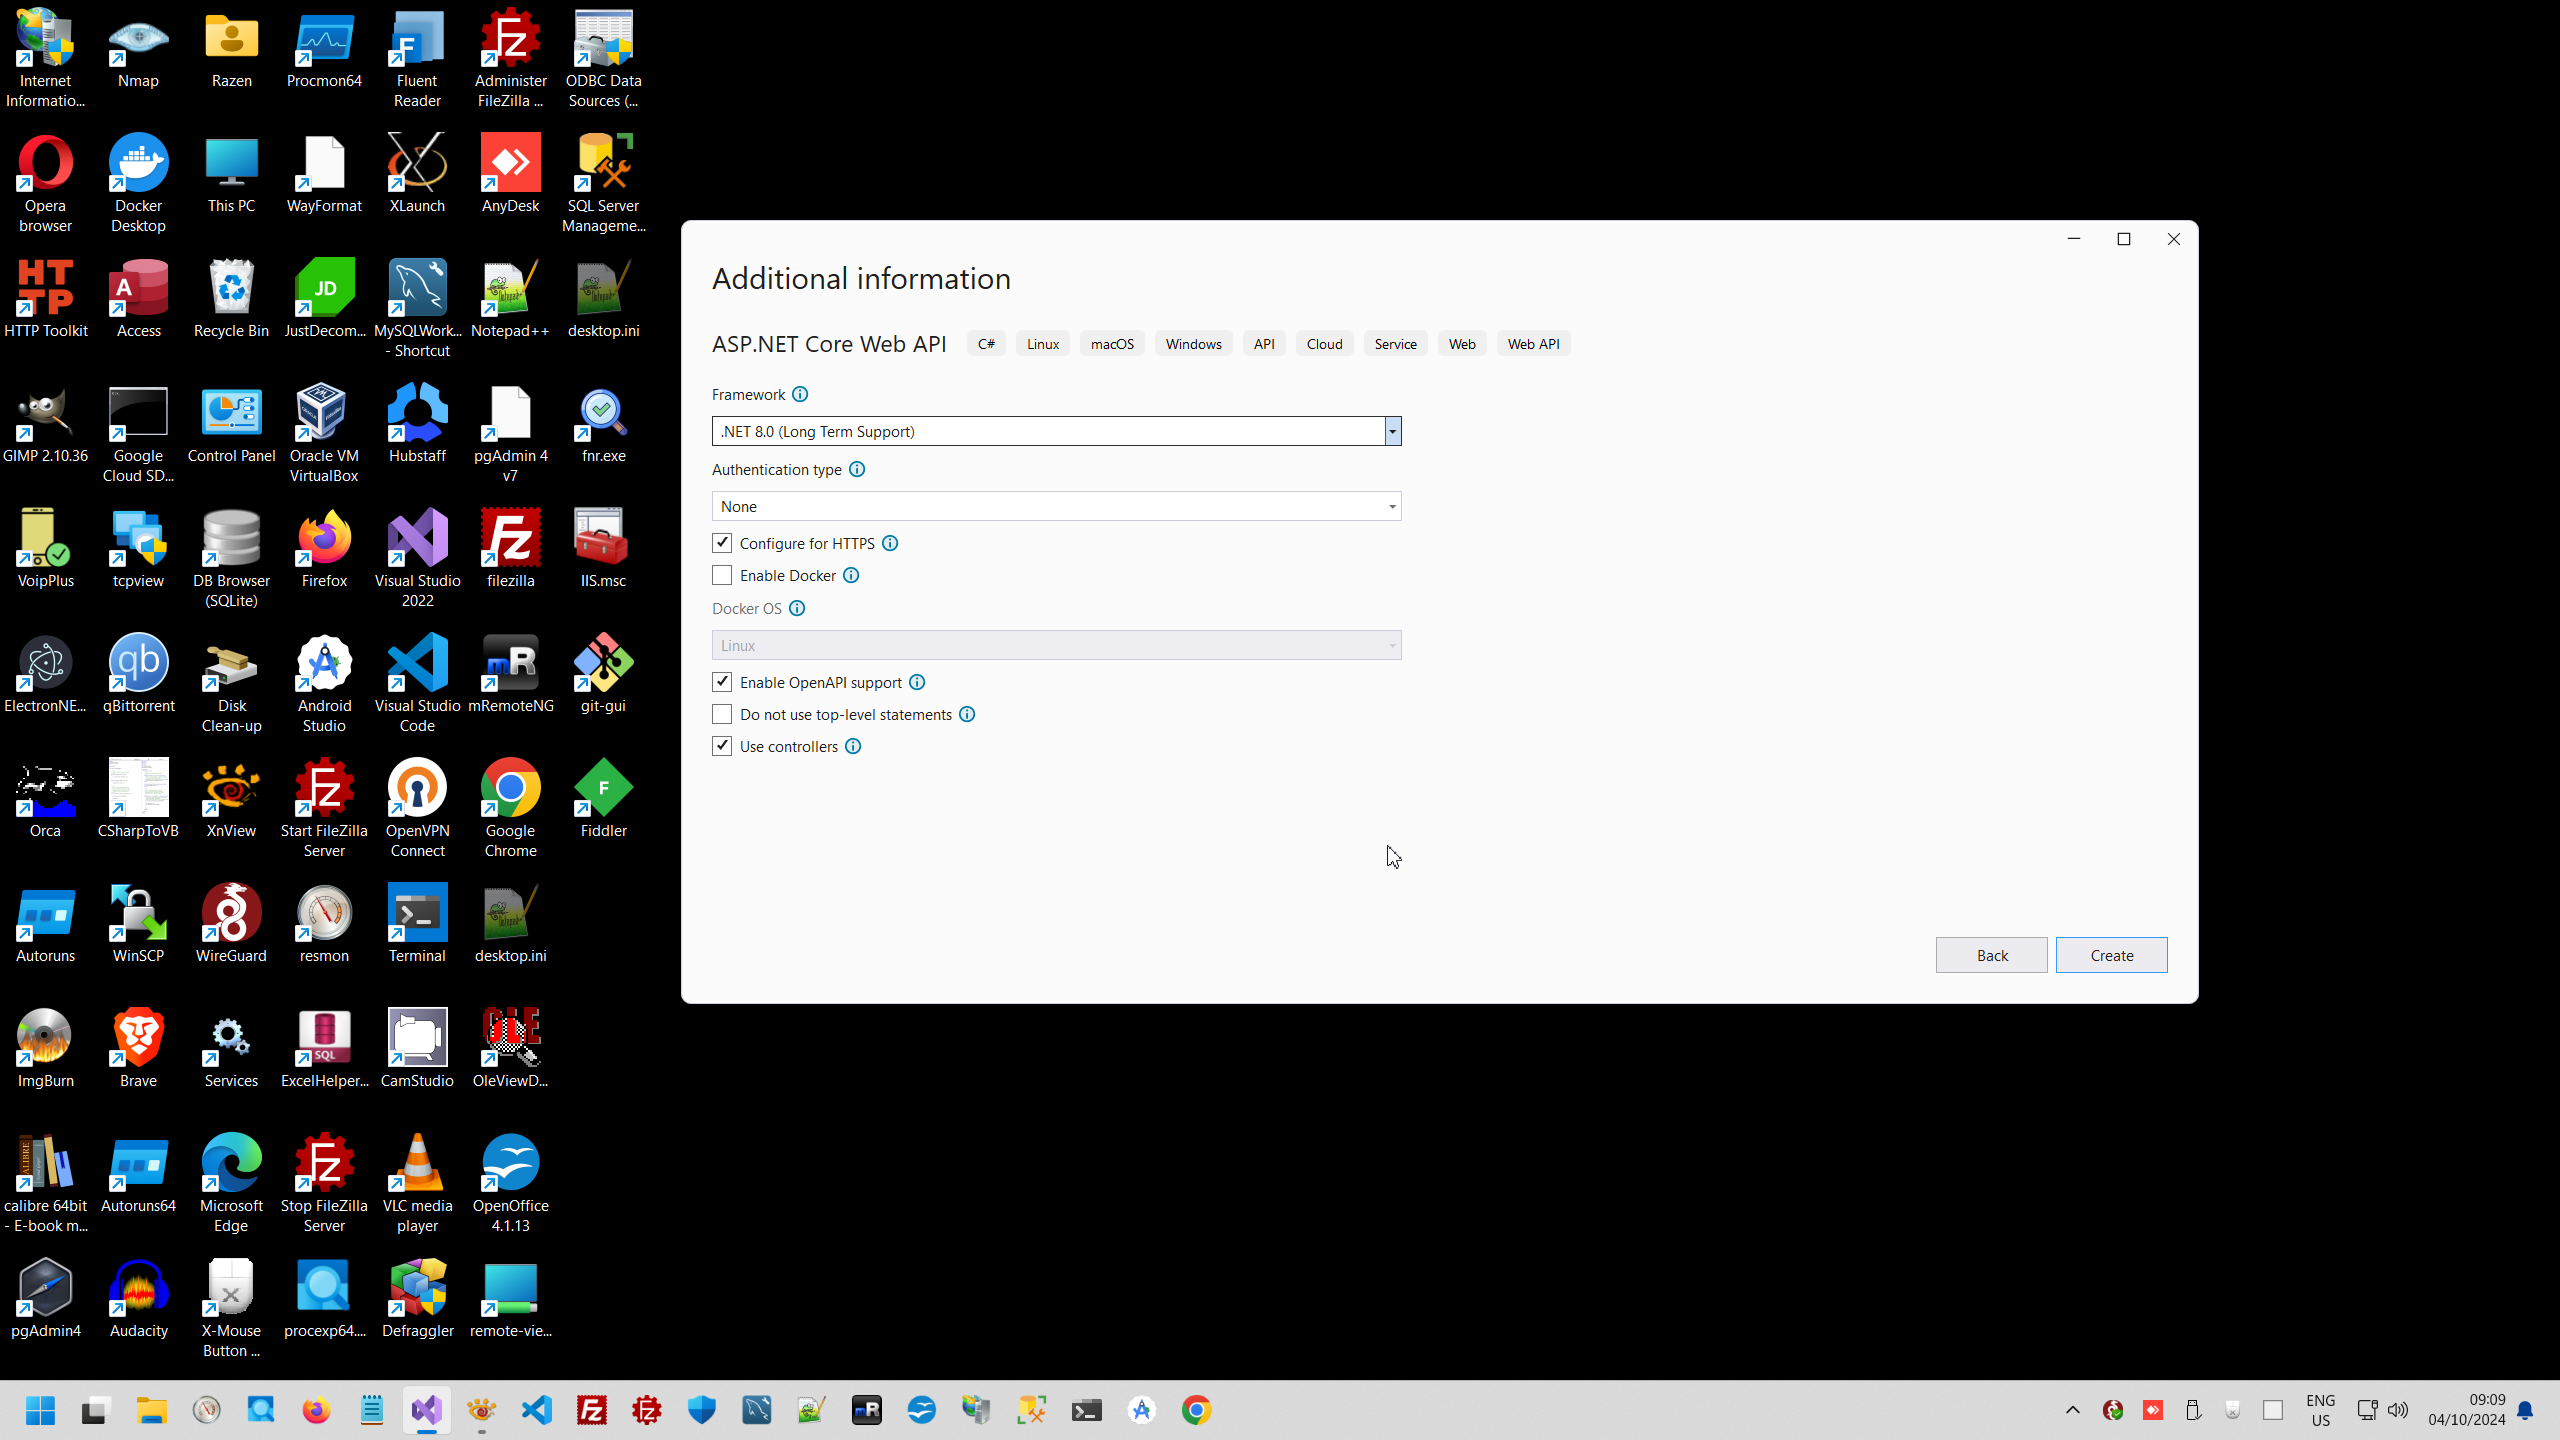Go Back to previous step
This screenshot has height=1440, width=2560.
pyautogui.click(x=1991, y=955)
